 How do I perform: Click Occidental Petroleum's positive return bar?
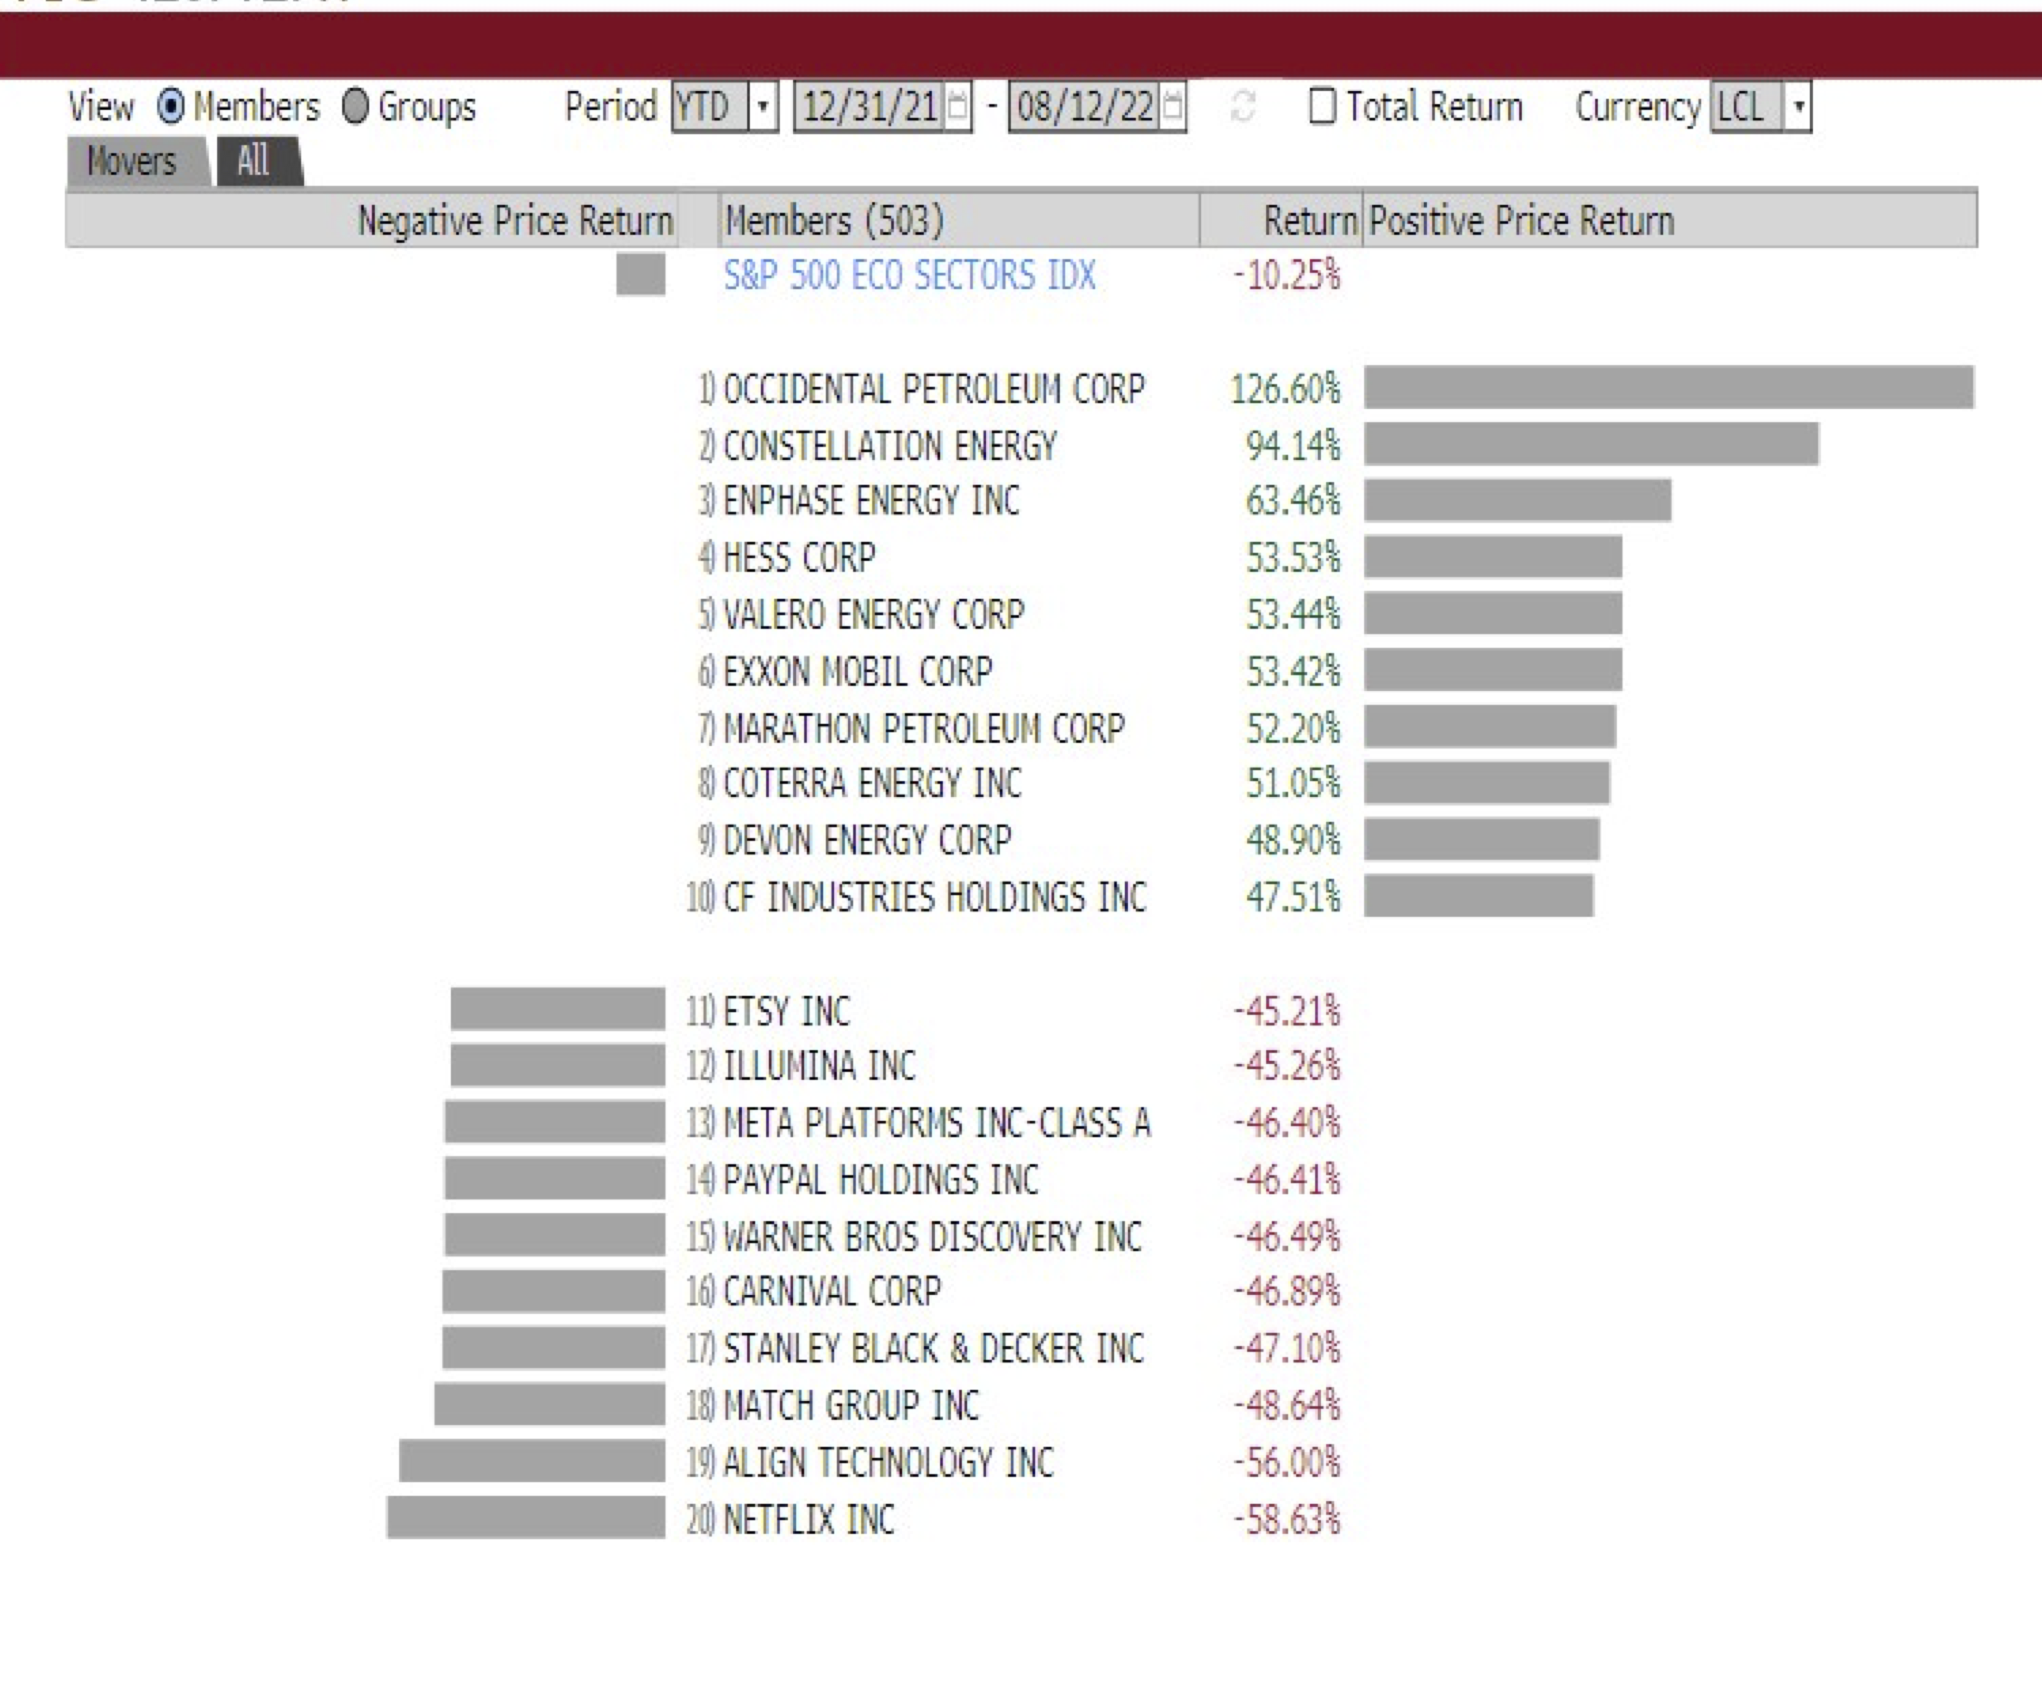(x=1669, y=387)
